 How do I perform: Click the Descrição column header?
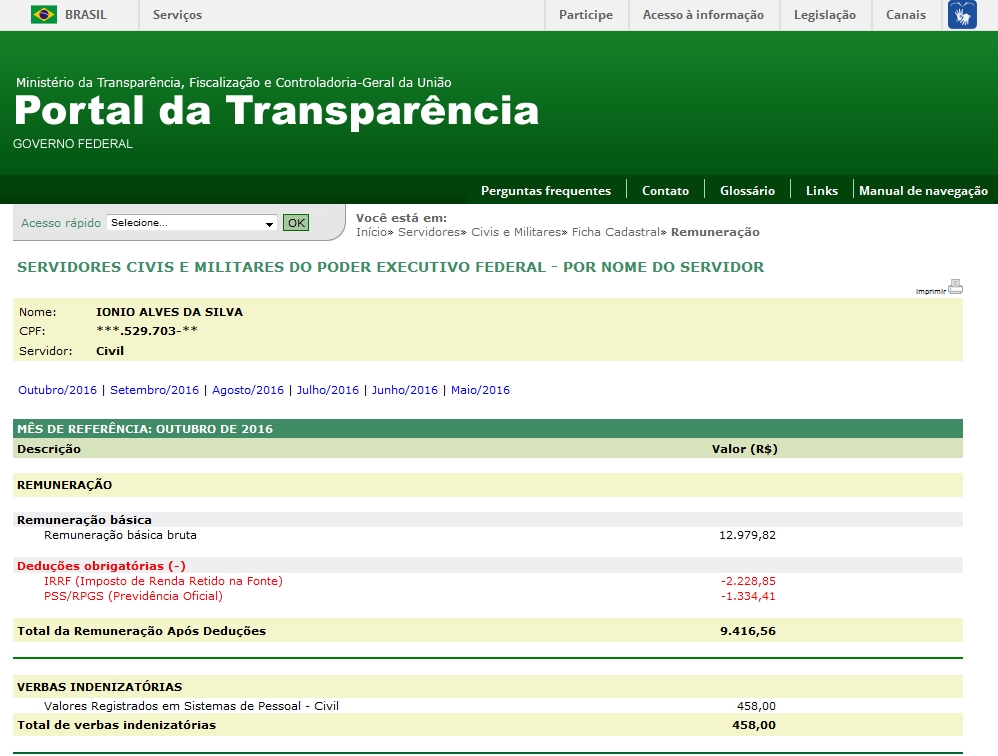pyautogui.click(x=49, y=449)
